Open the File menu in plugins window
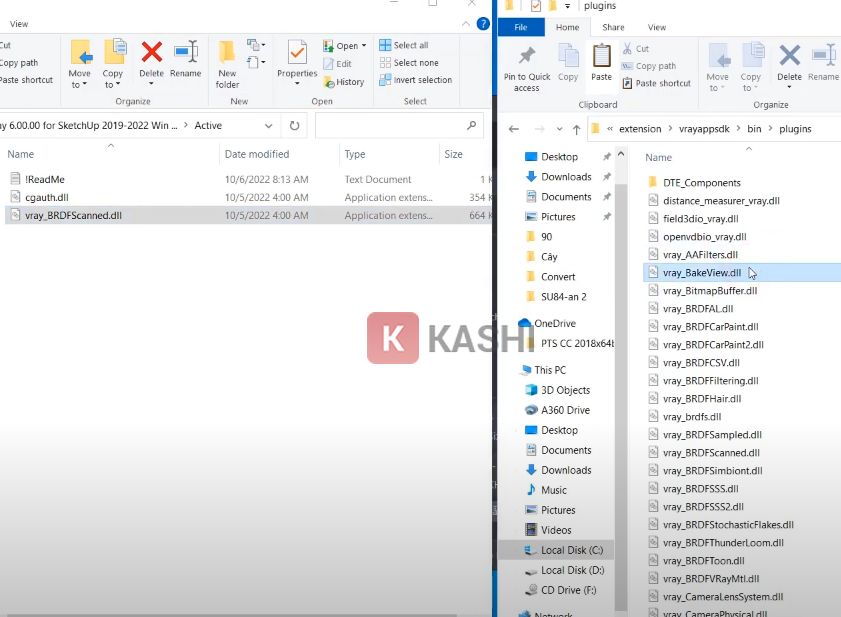841x617 pixels. (x=520, y=27)
